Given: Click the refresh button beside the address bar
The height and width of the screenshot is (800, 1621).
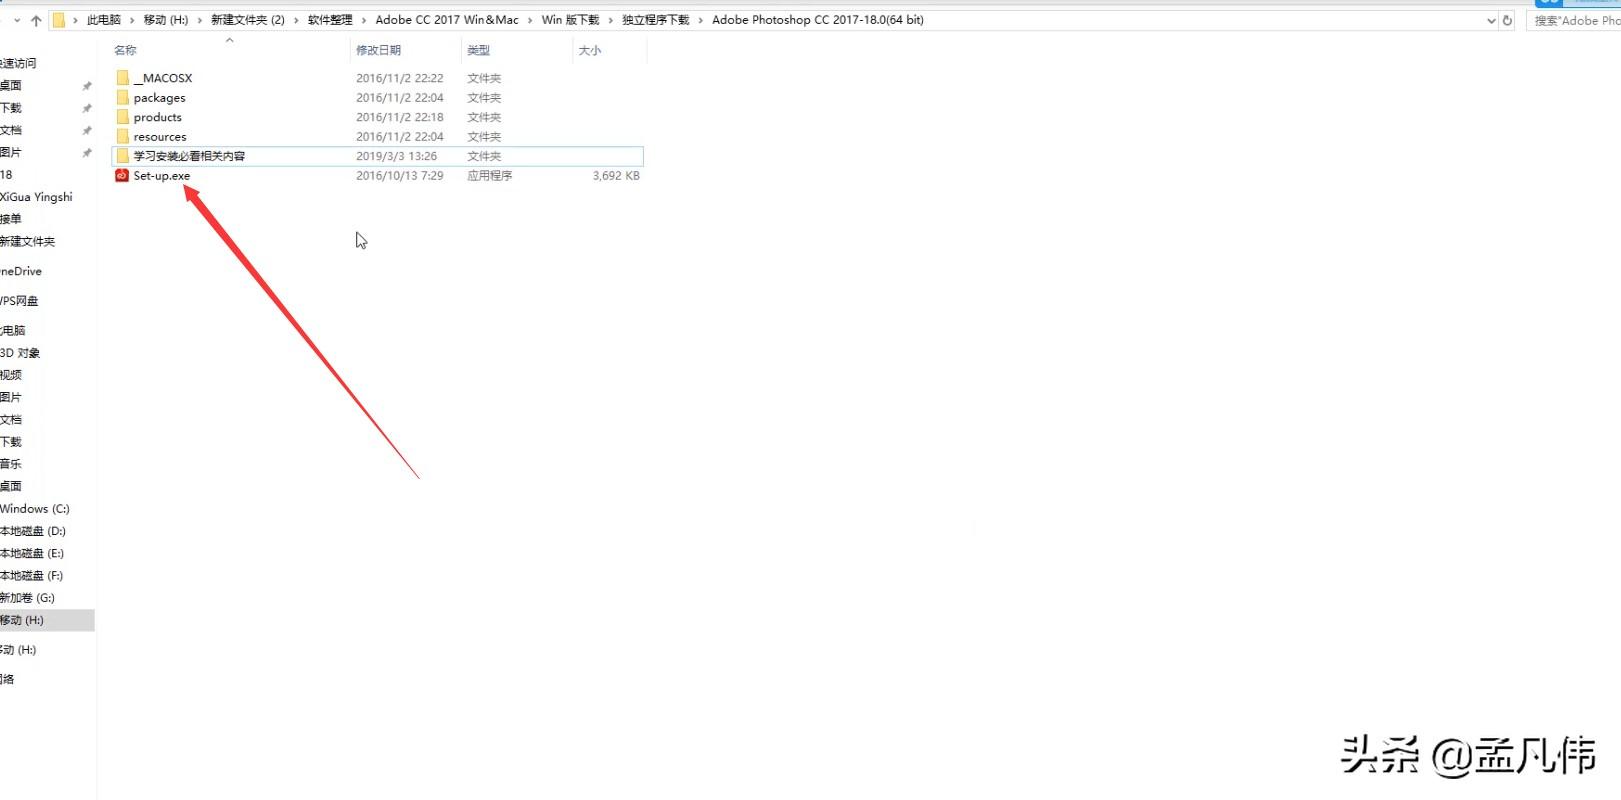Looking at the screenshot, I should click(1507, 20).
